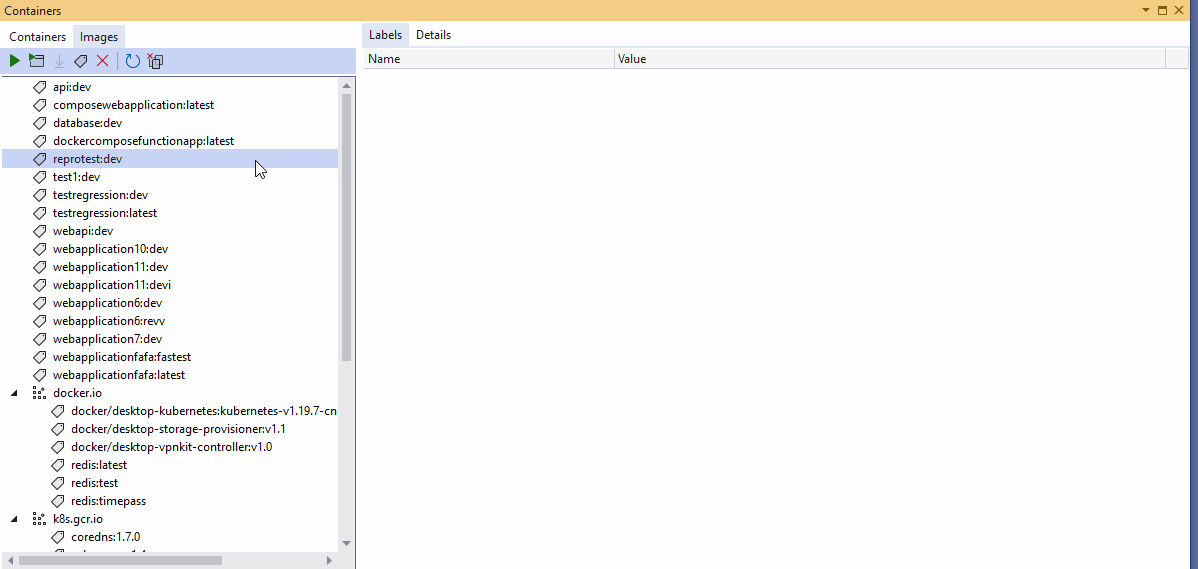Select the redis:latest image
The height and width of the screenshot is (569, 1198).
tap(98, 465)
